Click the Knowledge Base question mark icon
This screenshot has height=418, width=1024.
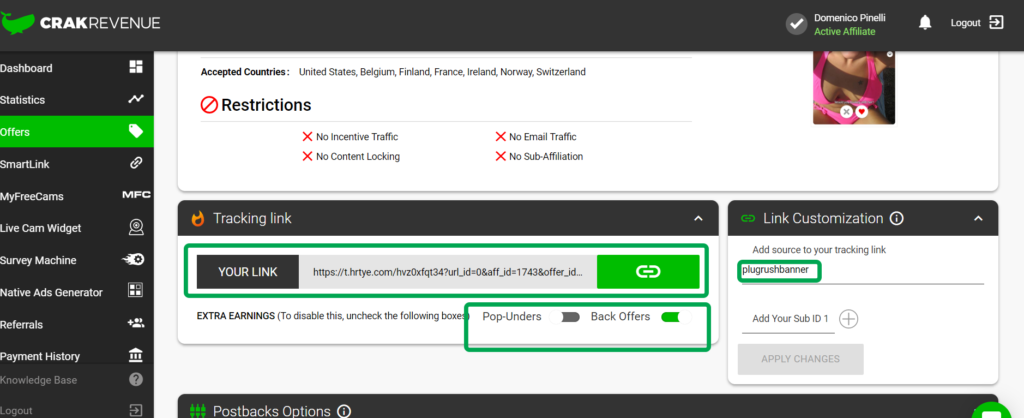[136, 379]
